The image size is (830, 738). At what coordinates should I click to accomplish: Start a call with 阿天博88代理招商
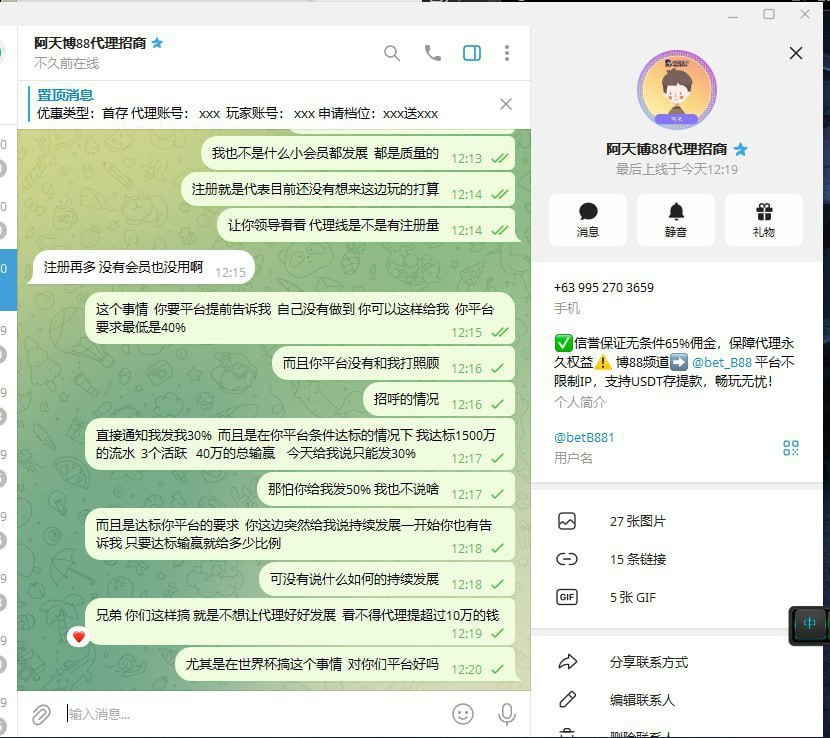pyautogui.click(x=432, y=53)
